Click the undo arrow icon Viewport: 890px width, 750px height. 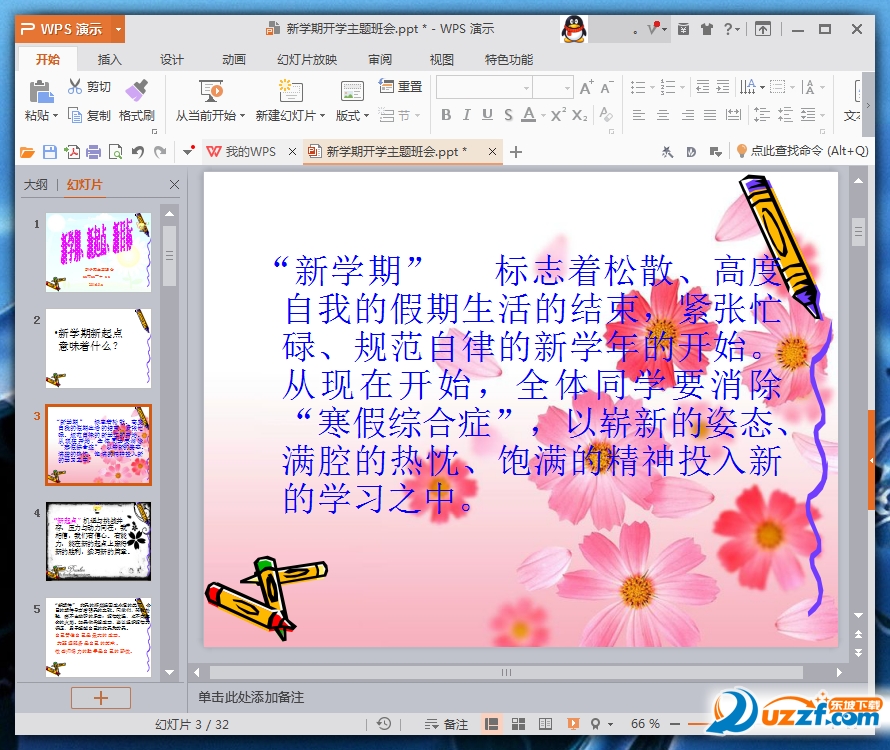[x=137, y=152]
